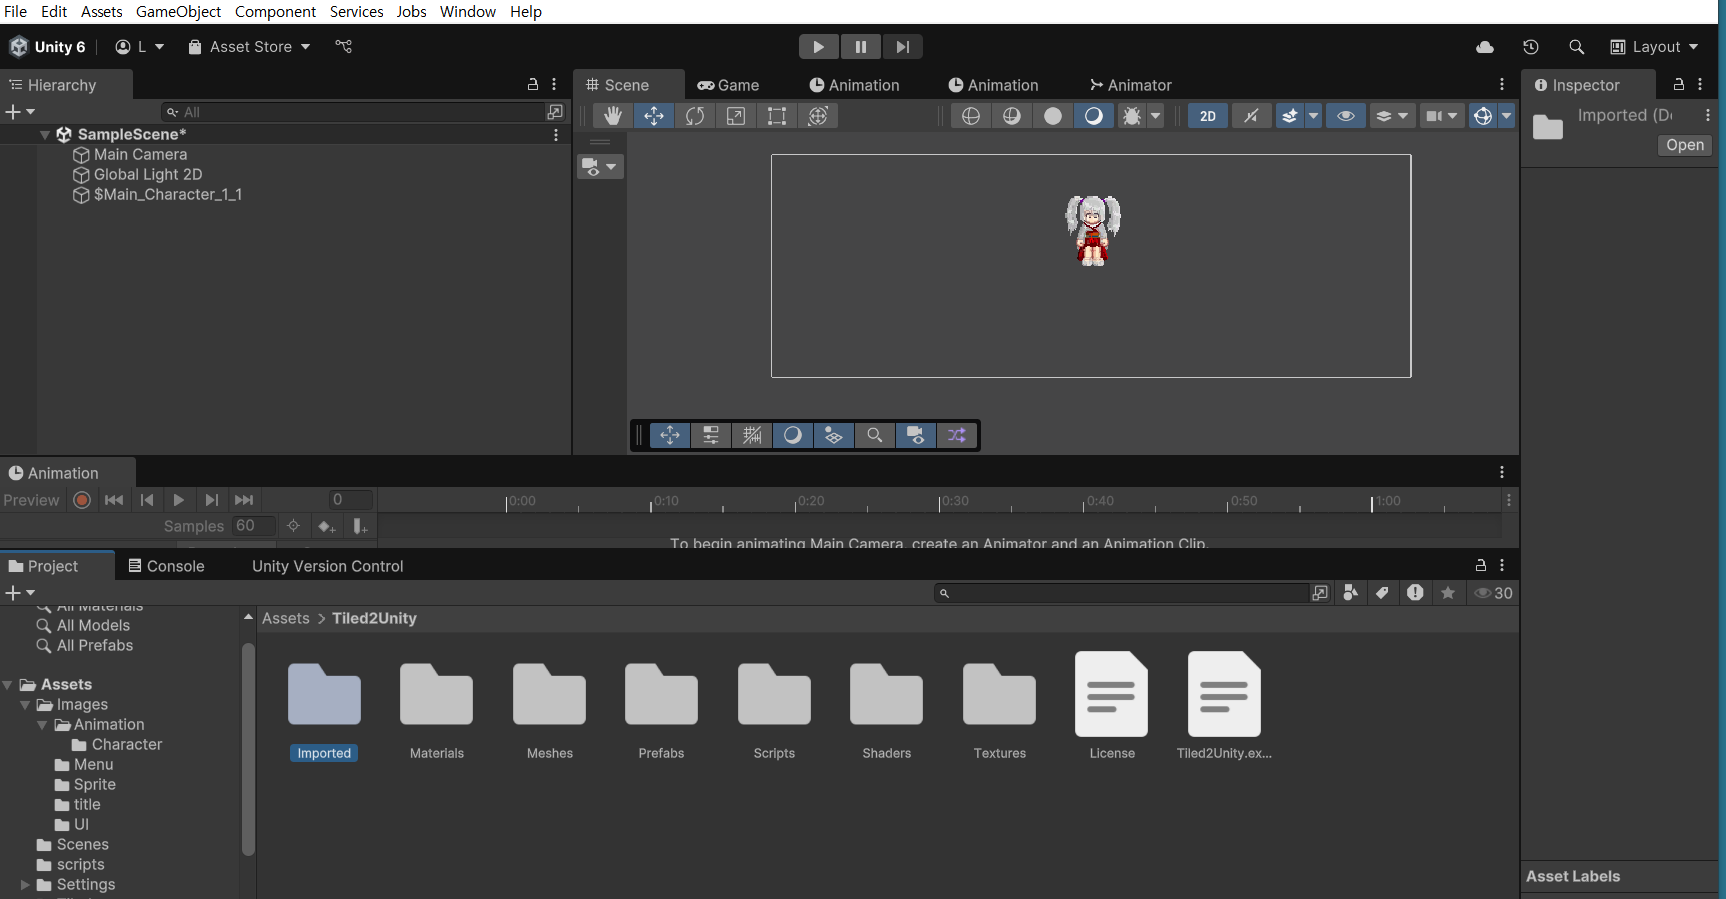This screenshot has width=1726, height=899.
Task: Click the Samples value field
Action: click(253, 526)
